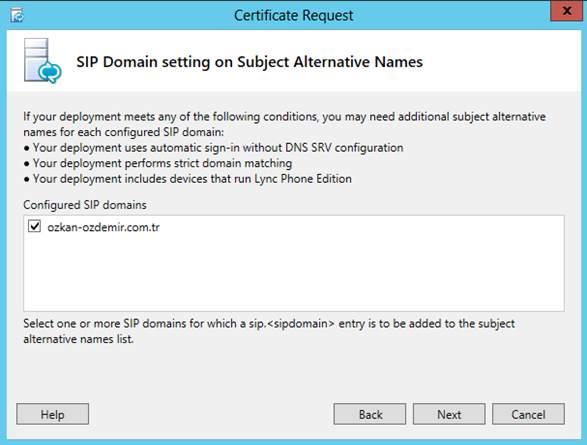Click the Lync Phone Edition bullet line

pyautogui.click(x=188, y=179)
